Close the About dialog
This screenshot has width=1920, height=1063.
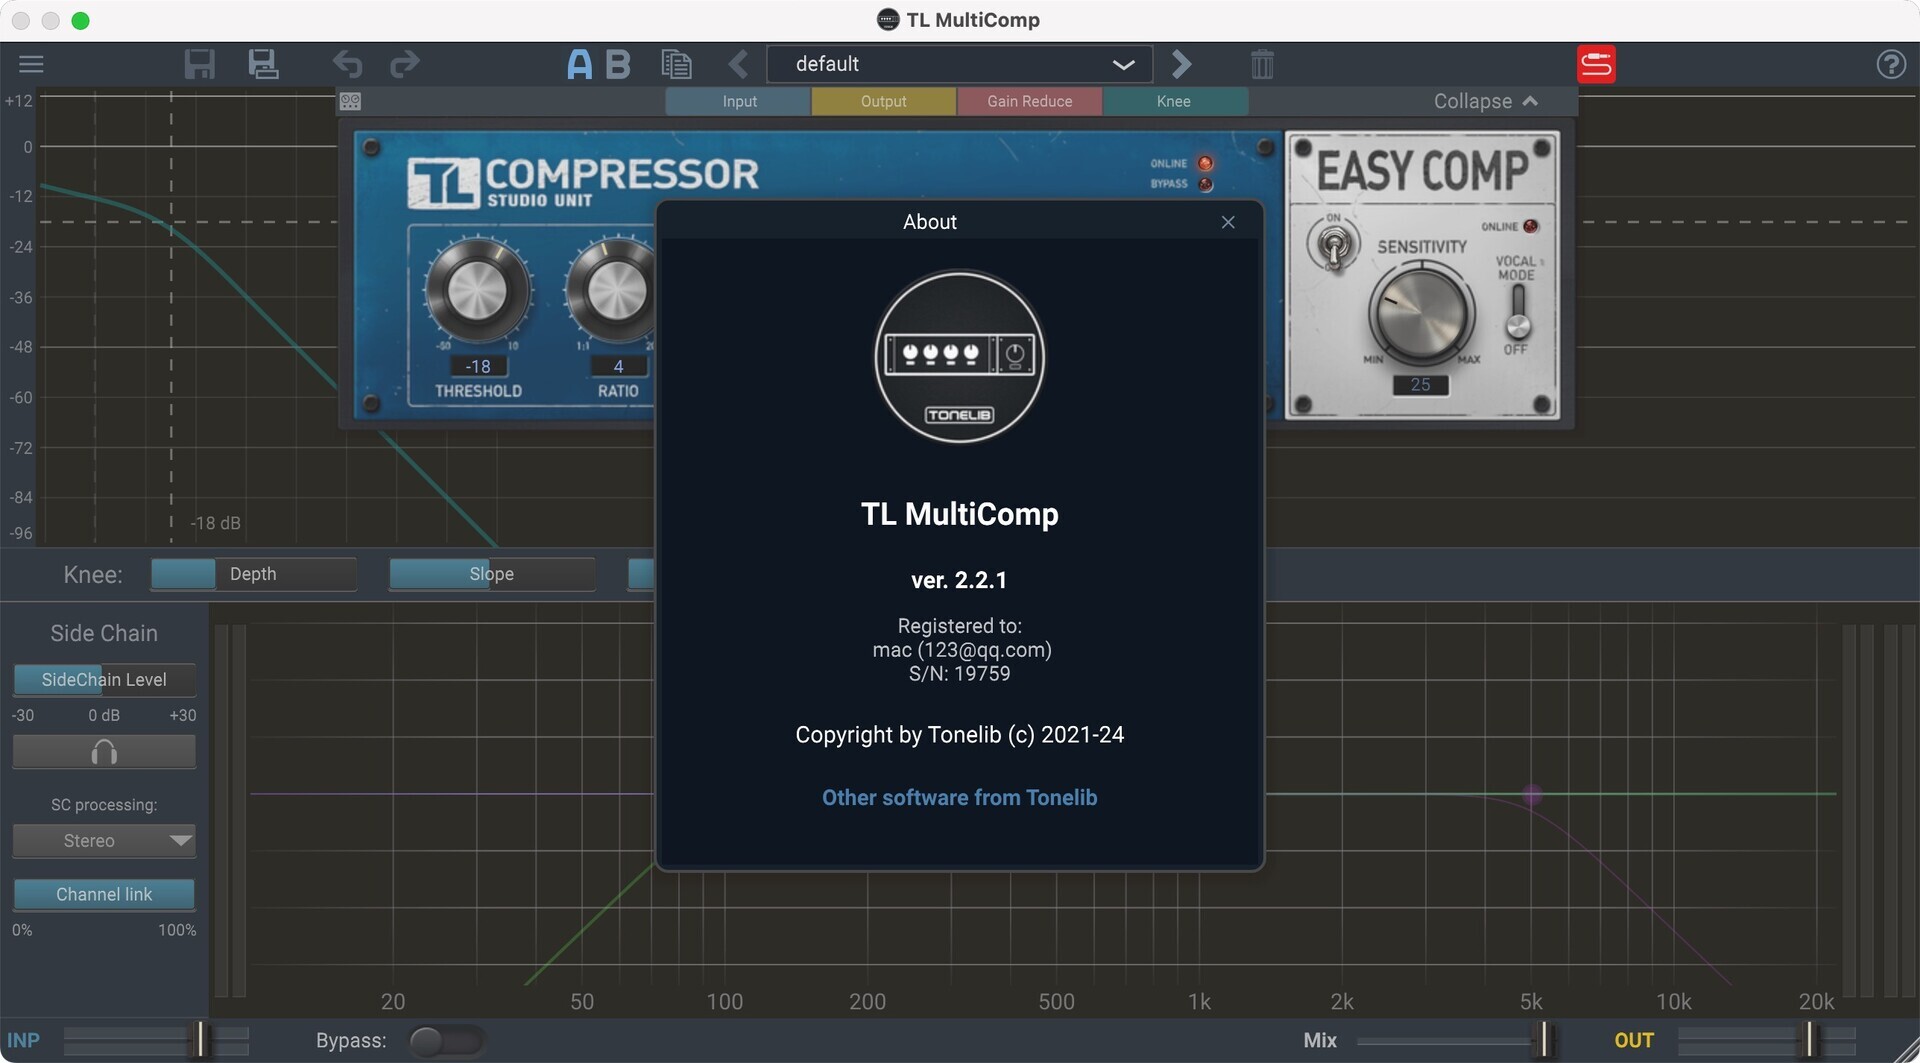(1228, 222)
